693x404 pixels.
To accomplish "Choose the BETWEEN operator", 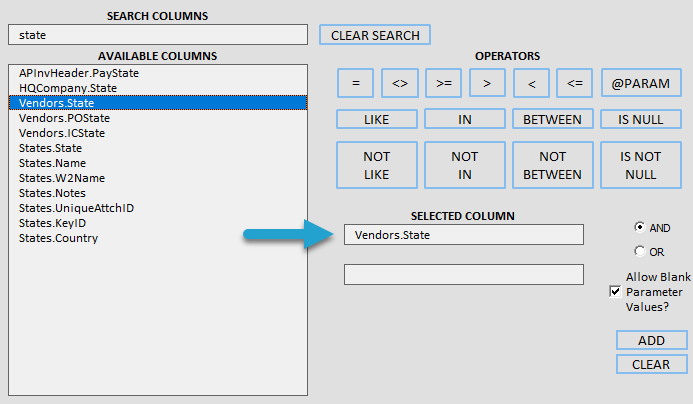I will 552,119.
